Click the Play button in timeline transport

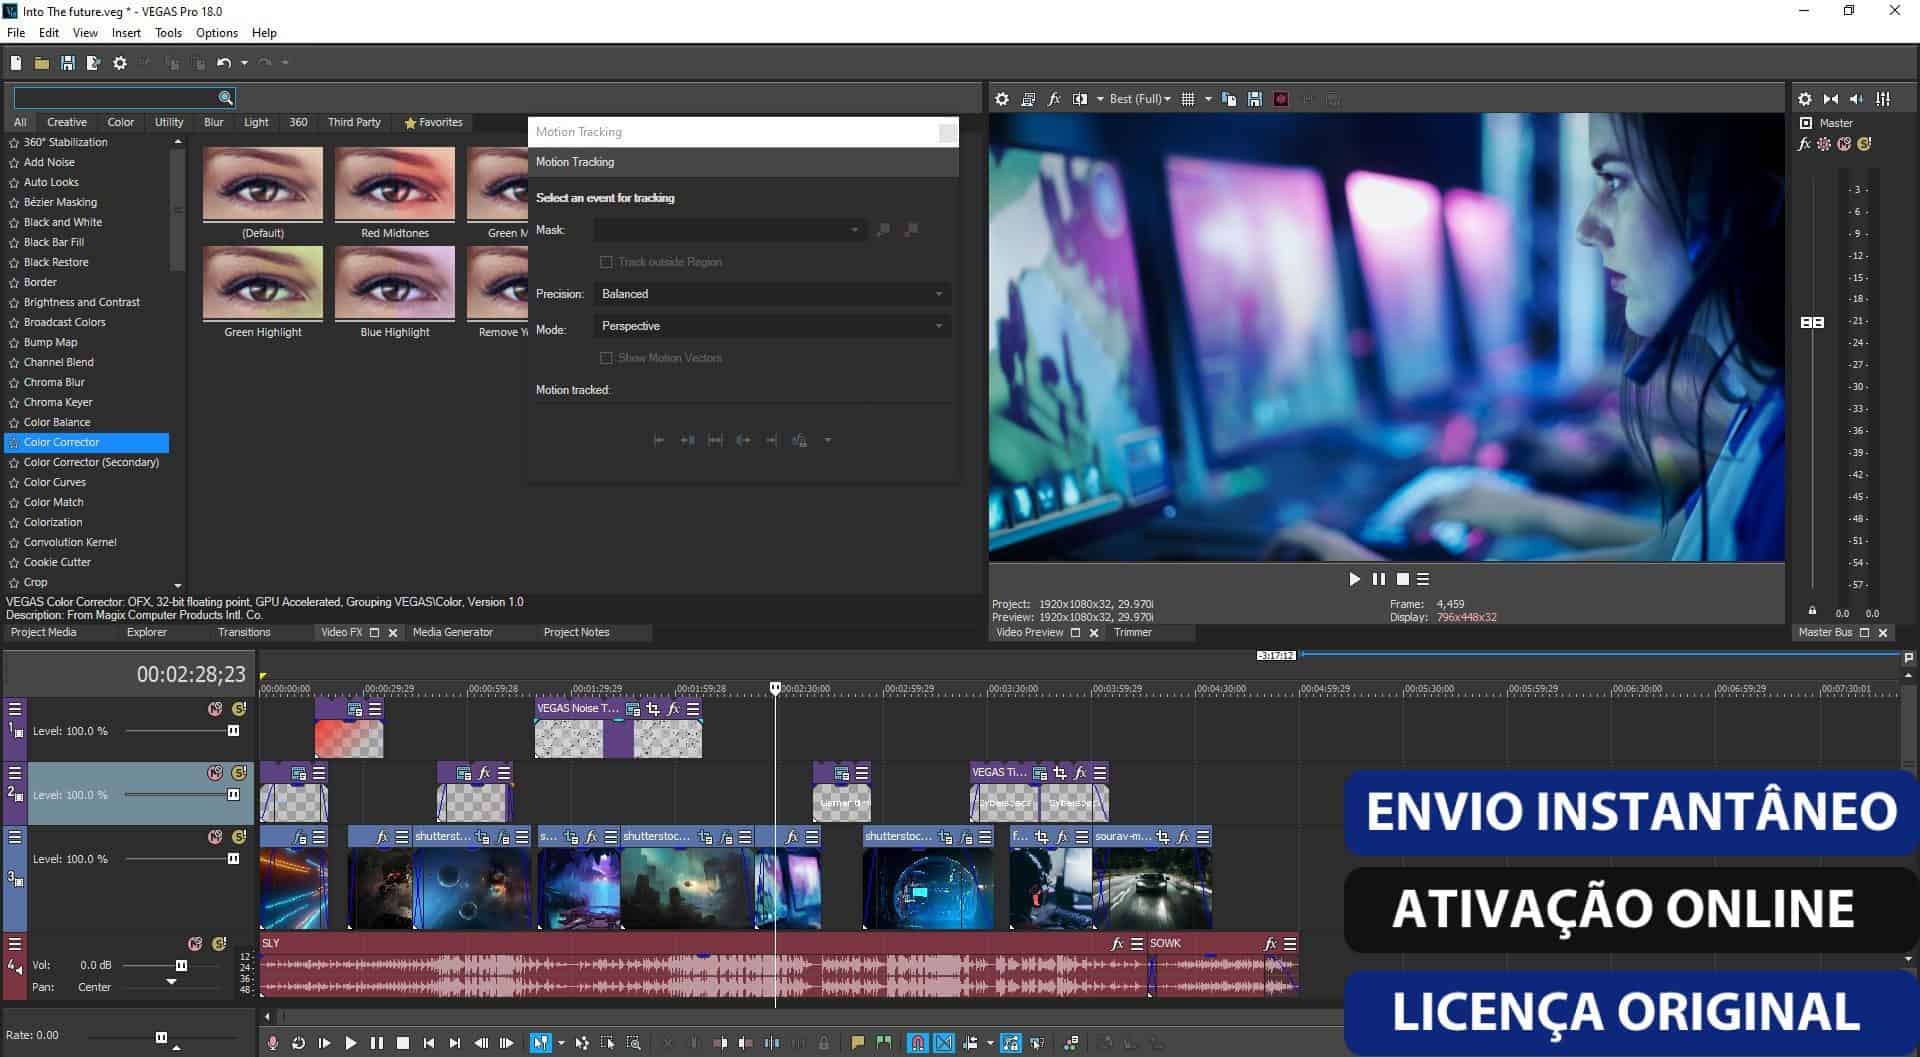[x=350, y=1043]
